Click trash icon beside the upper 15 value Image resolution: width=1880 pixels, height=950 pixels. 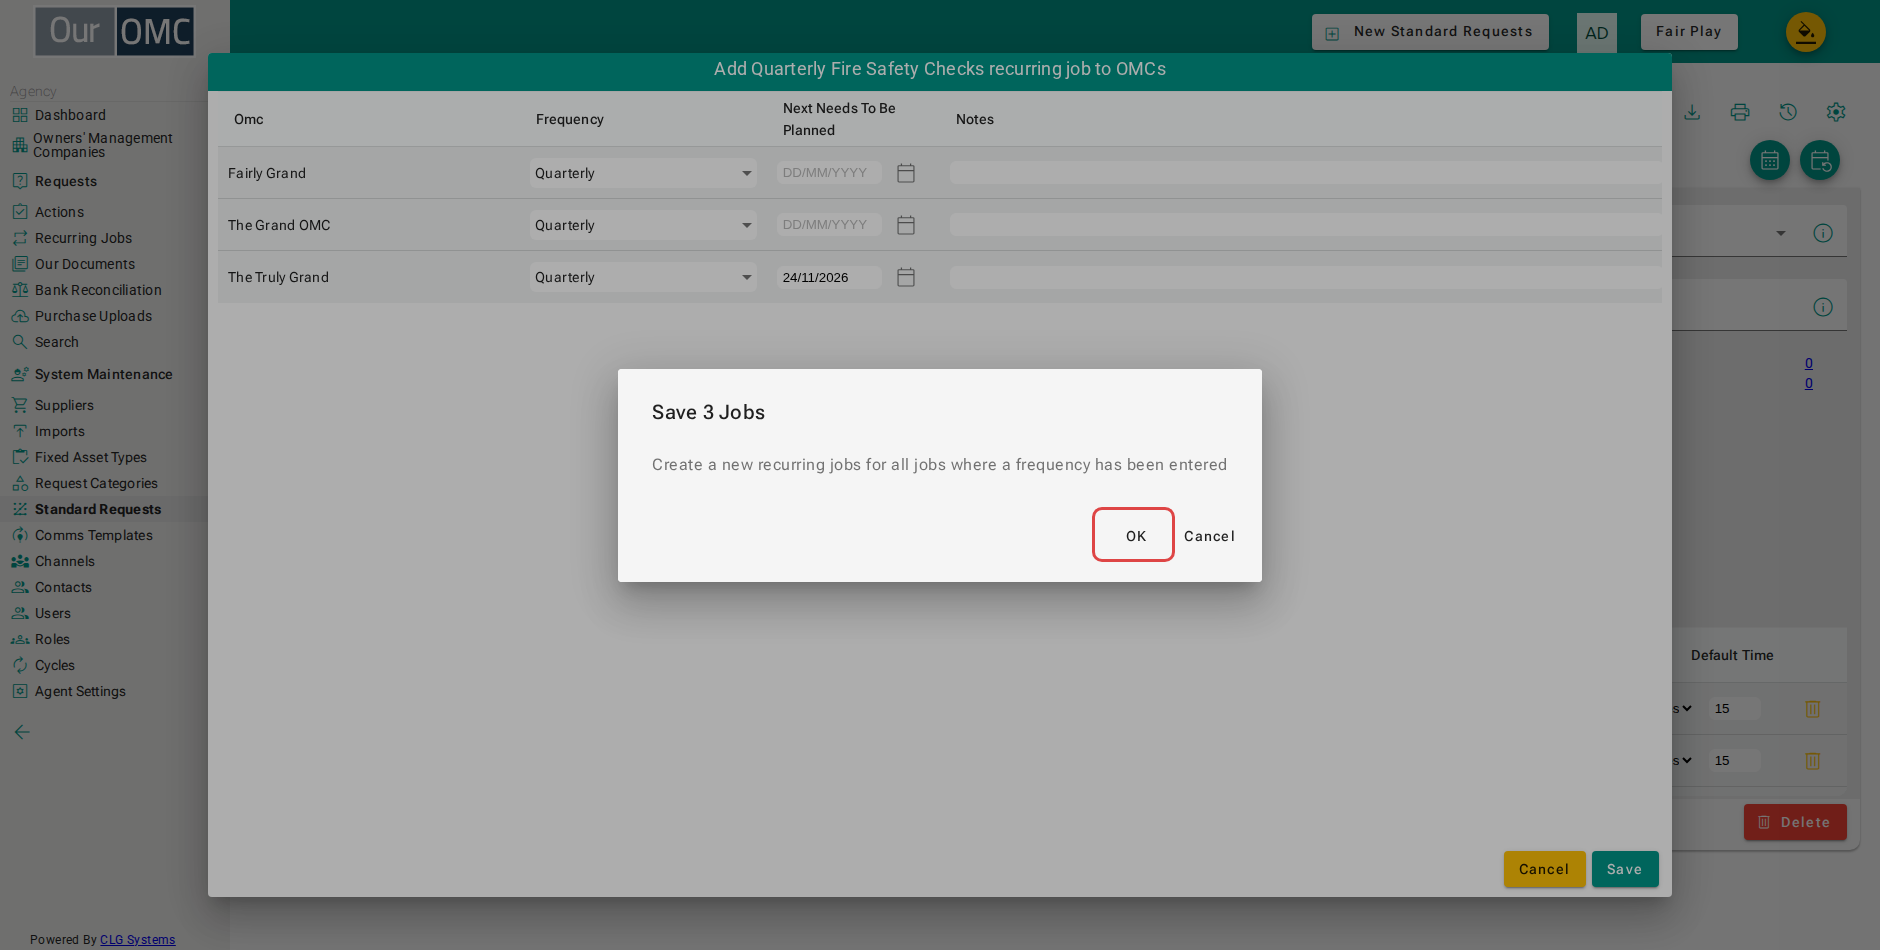tap(1813, 709)
